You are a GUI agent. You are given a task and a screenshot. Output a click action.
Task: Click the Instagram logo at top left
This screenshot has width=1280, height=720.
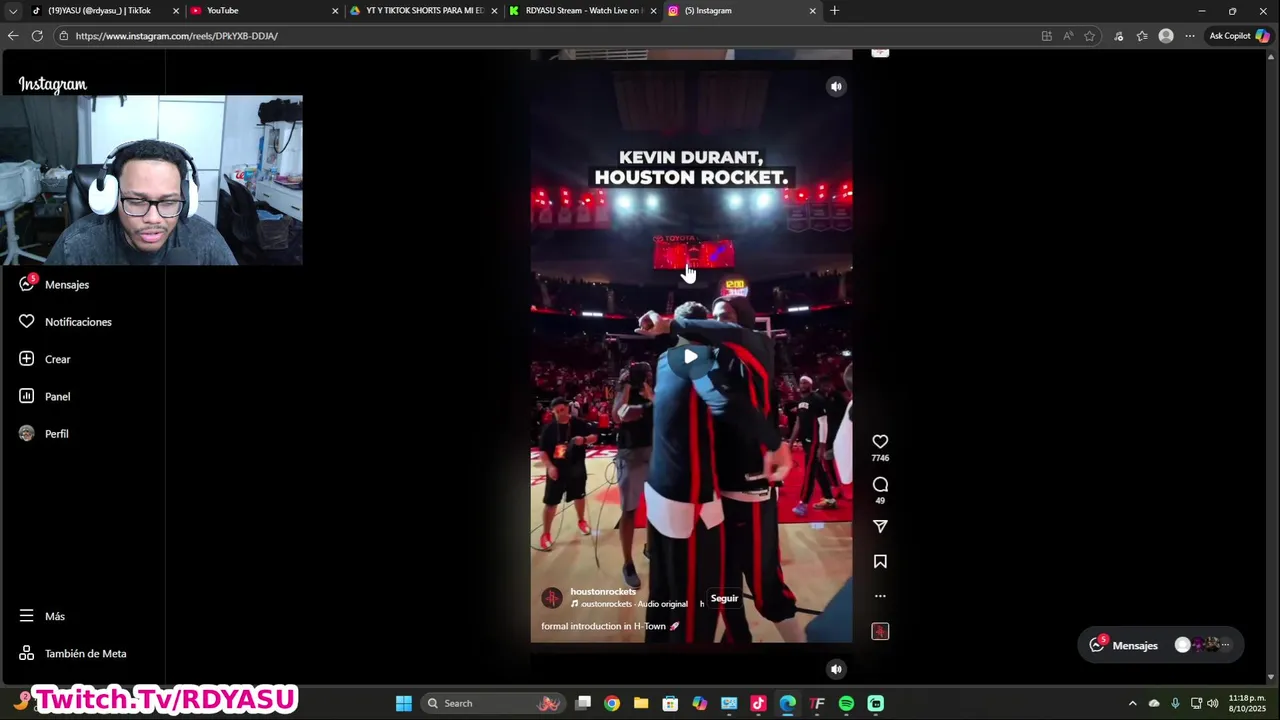53,84
